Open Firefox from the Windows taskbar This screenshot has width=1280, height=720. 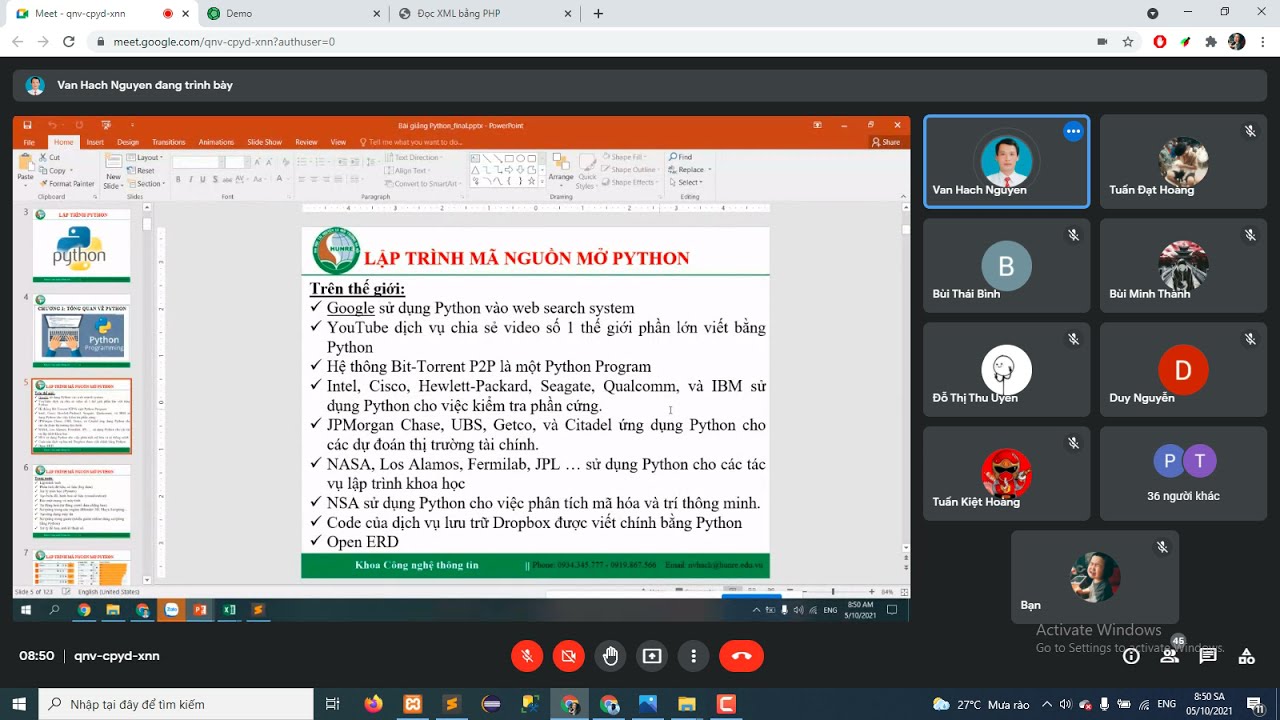[373, 704]
